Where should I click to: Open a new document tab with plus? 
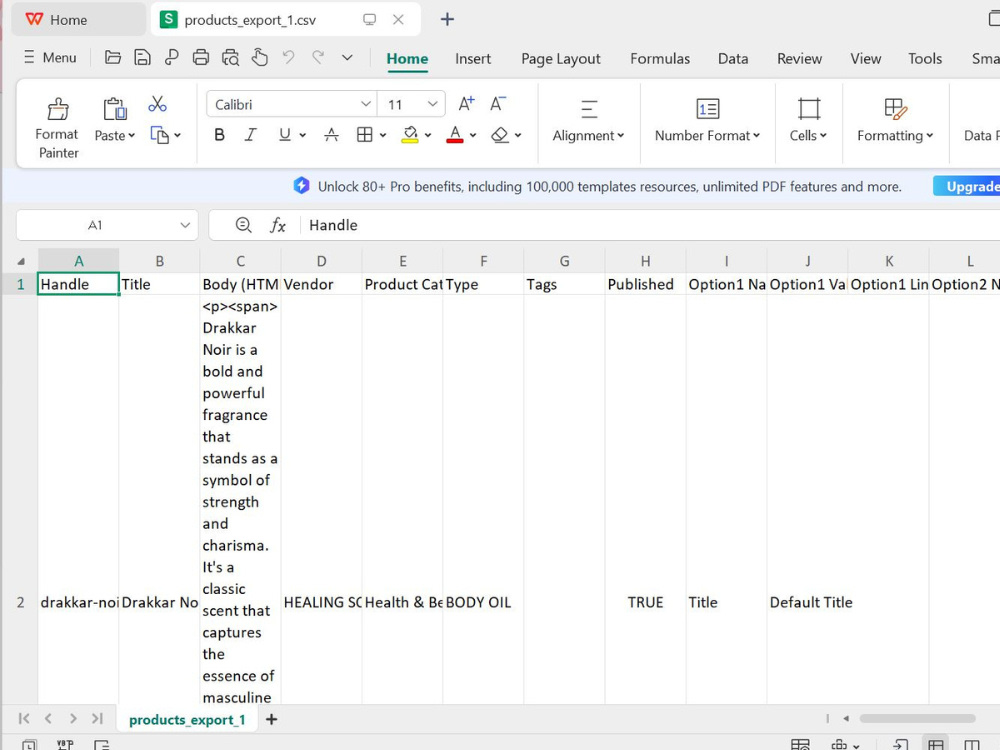[447, 19]
